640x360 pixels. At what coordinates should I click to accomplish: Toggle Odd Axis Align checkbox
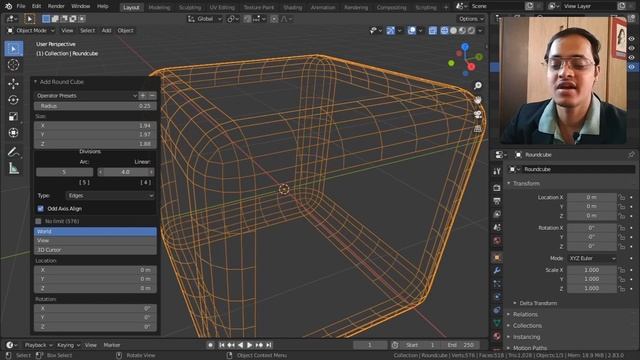coord(40,209)
